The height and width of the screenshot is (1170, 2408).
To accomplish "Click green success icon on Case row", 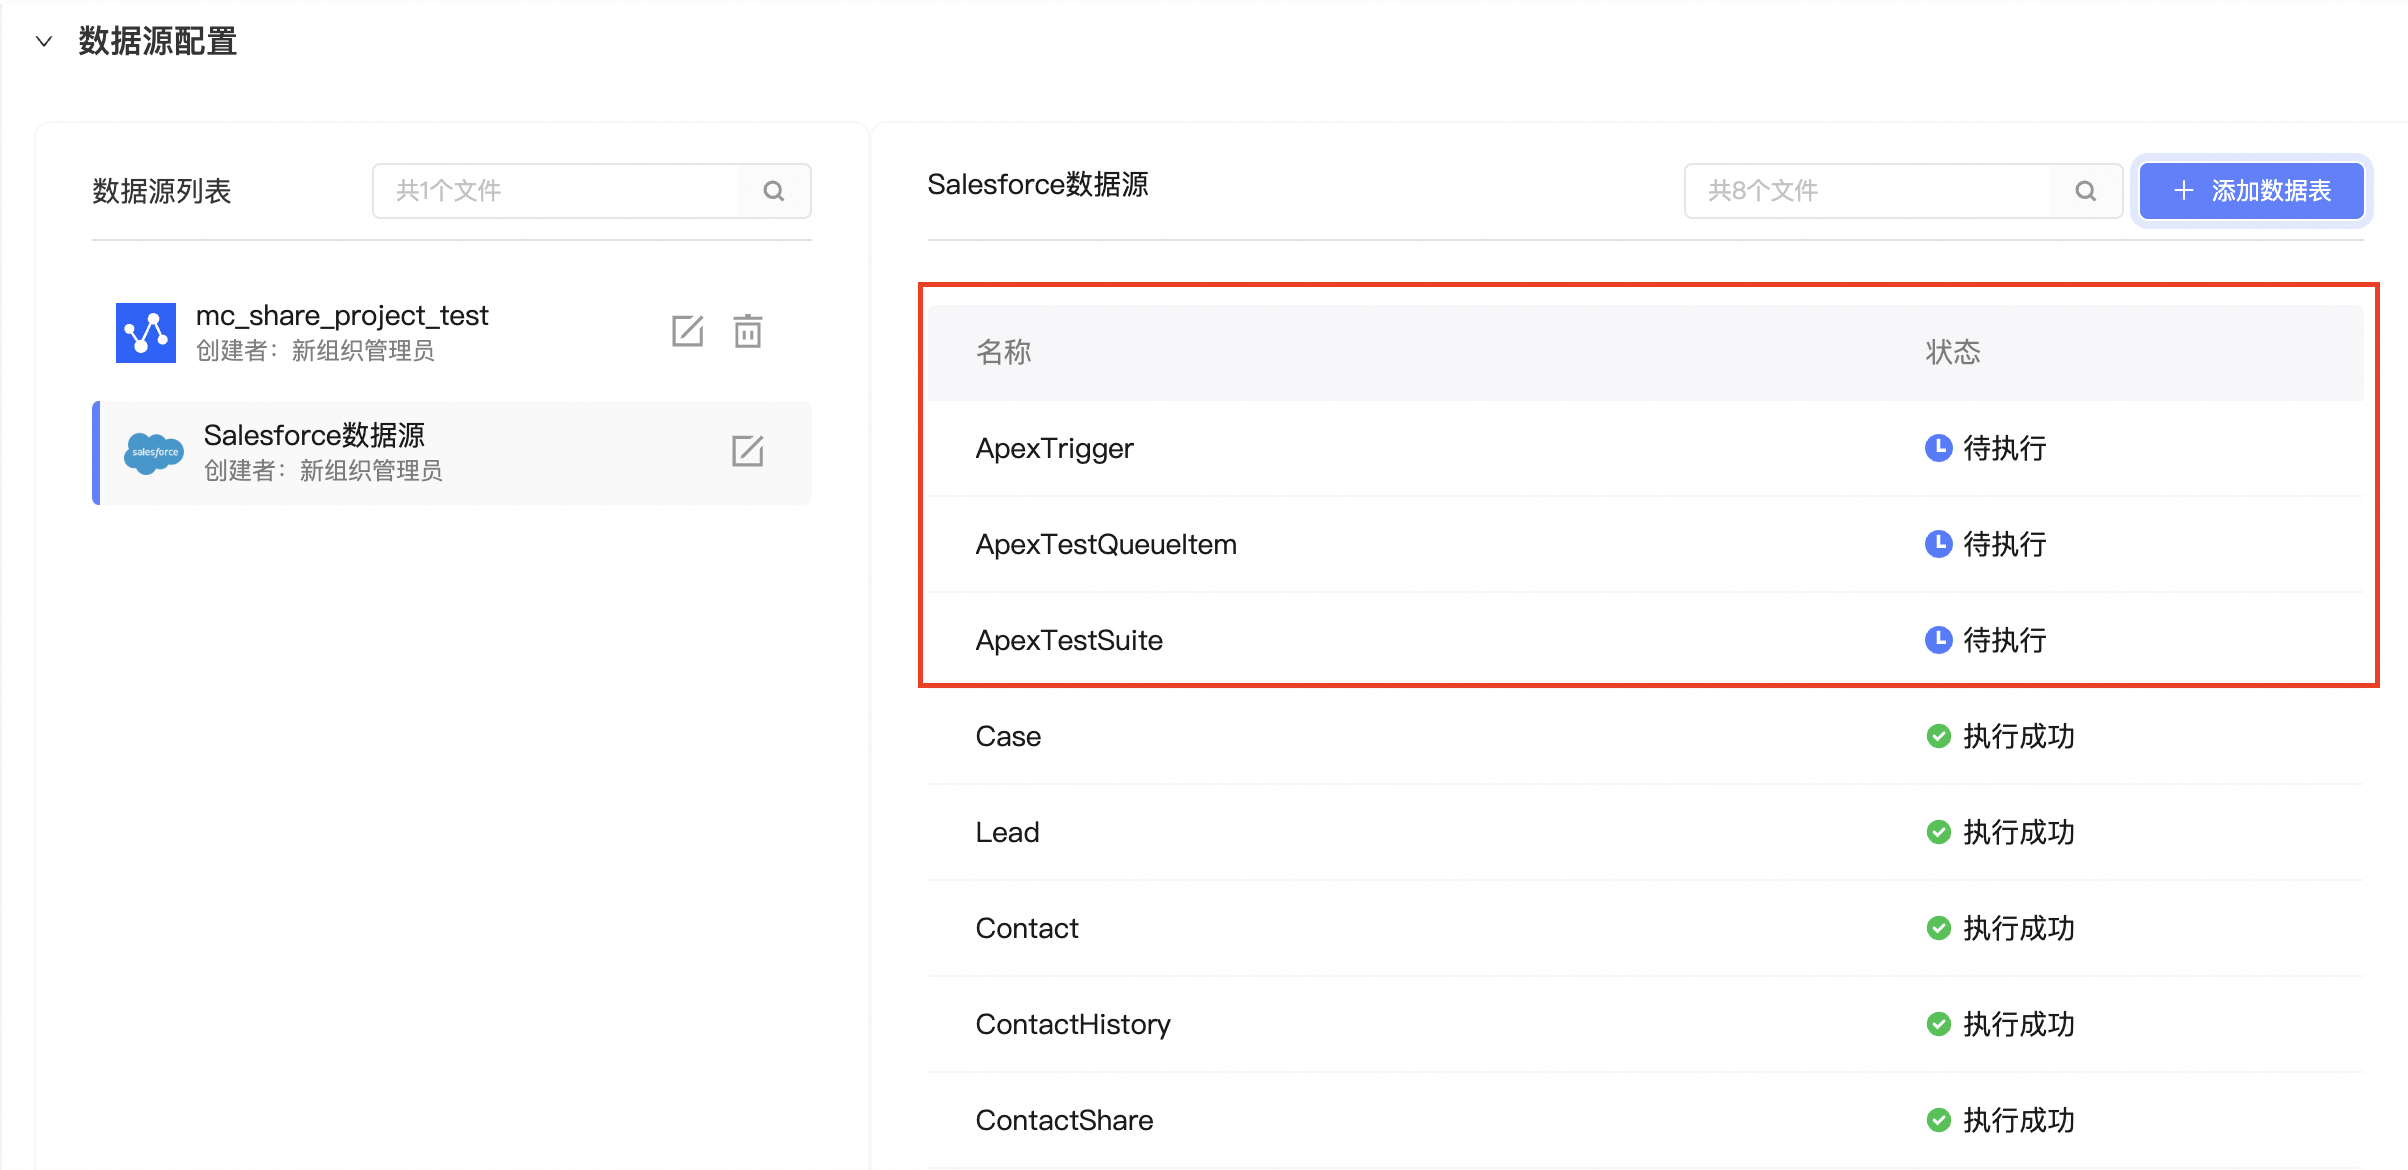I will point(1938,736).
